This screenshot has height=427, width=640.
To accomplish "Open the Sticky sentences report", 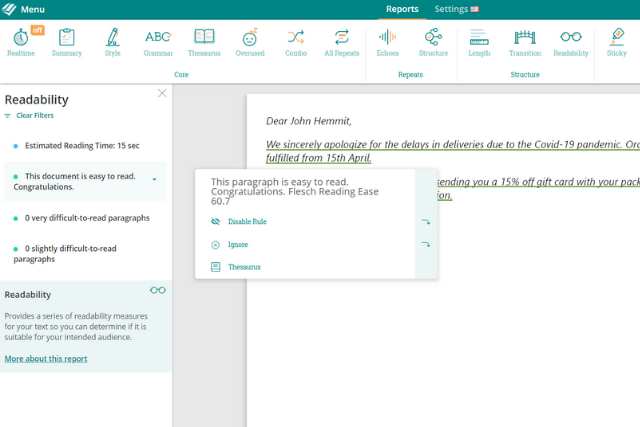I will [616, 42].
